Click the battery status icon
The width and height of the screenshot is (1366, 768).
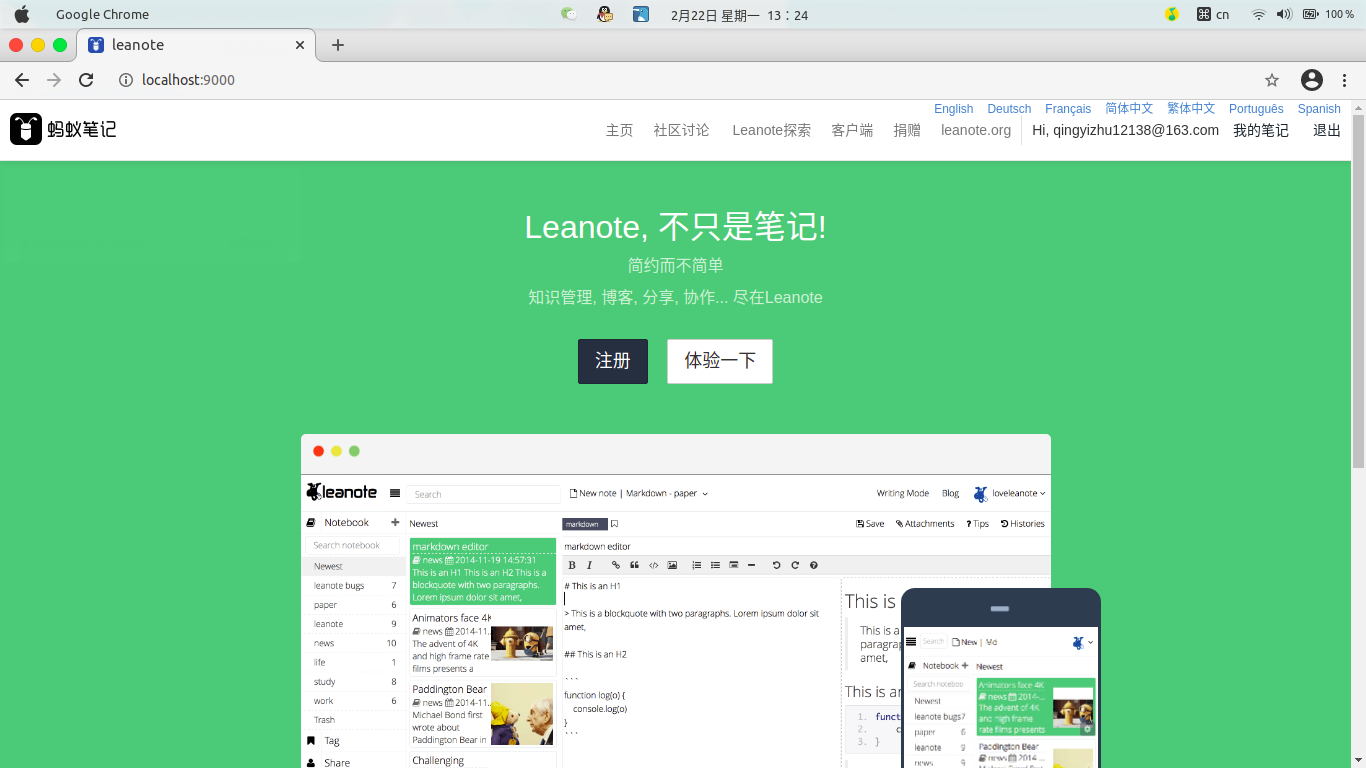pos(1310,14)
